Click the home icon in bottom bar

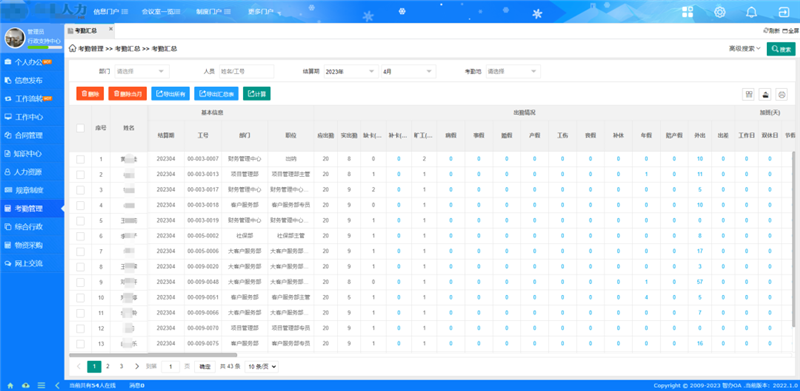pyautogui.click(x=10, y=385)
